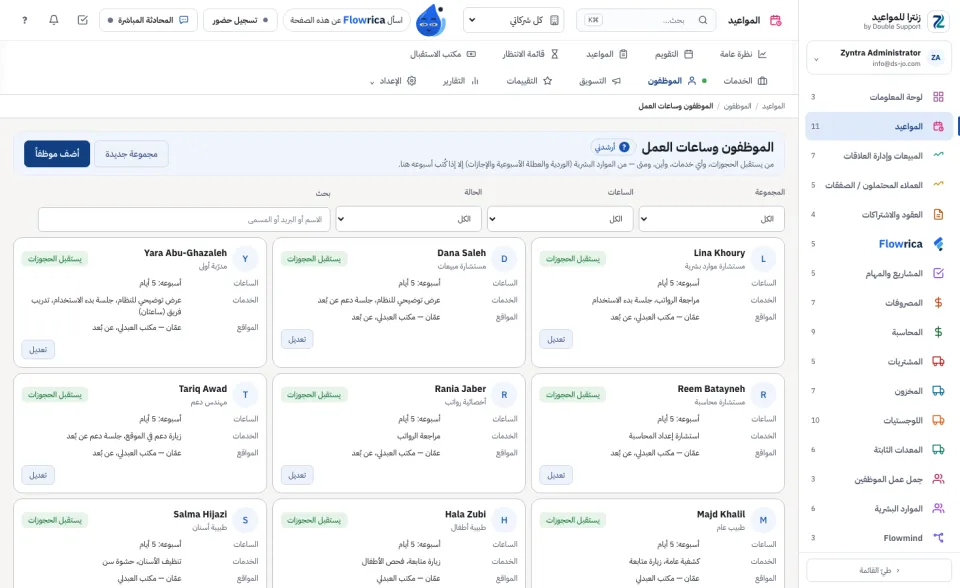Click the ZA user avatar
960x588 pixels.
tap(936, 58)
